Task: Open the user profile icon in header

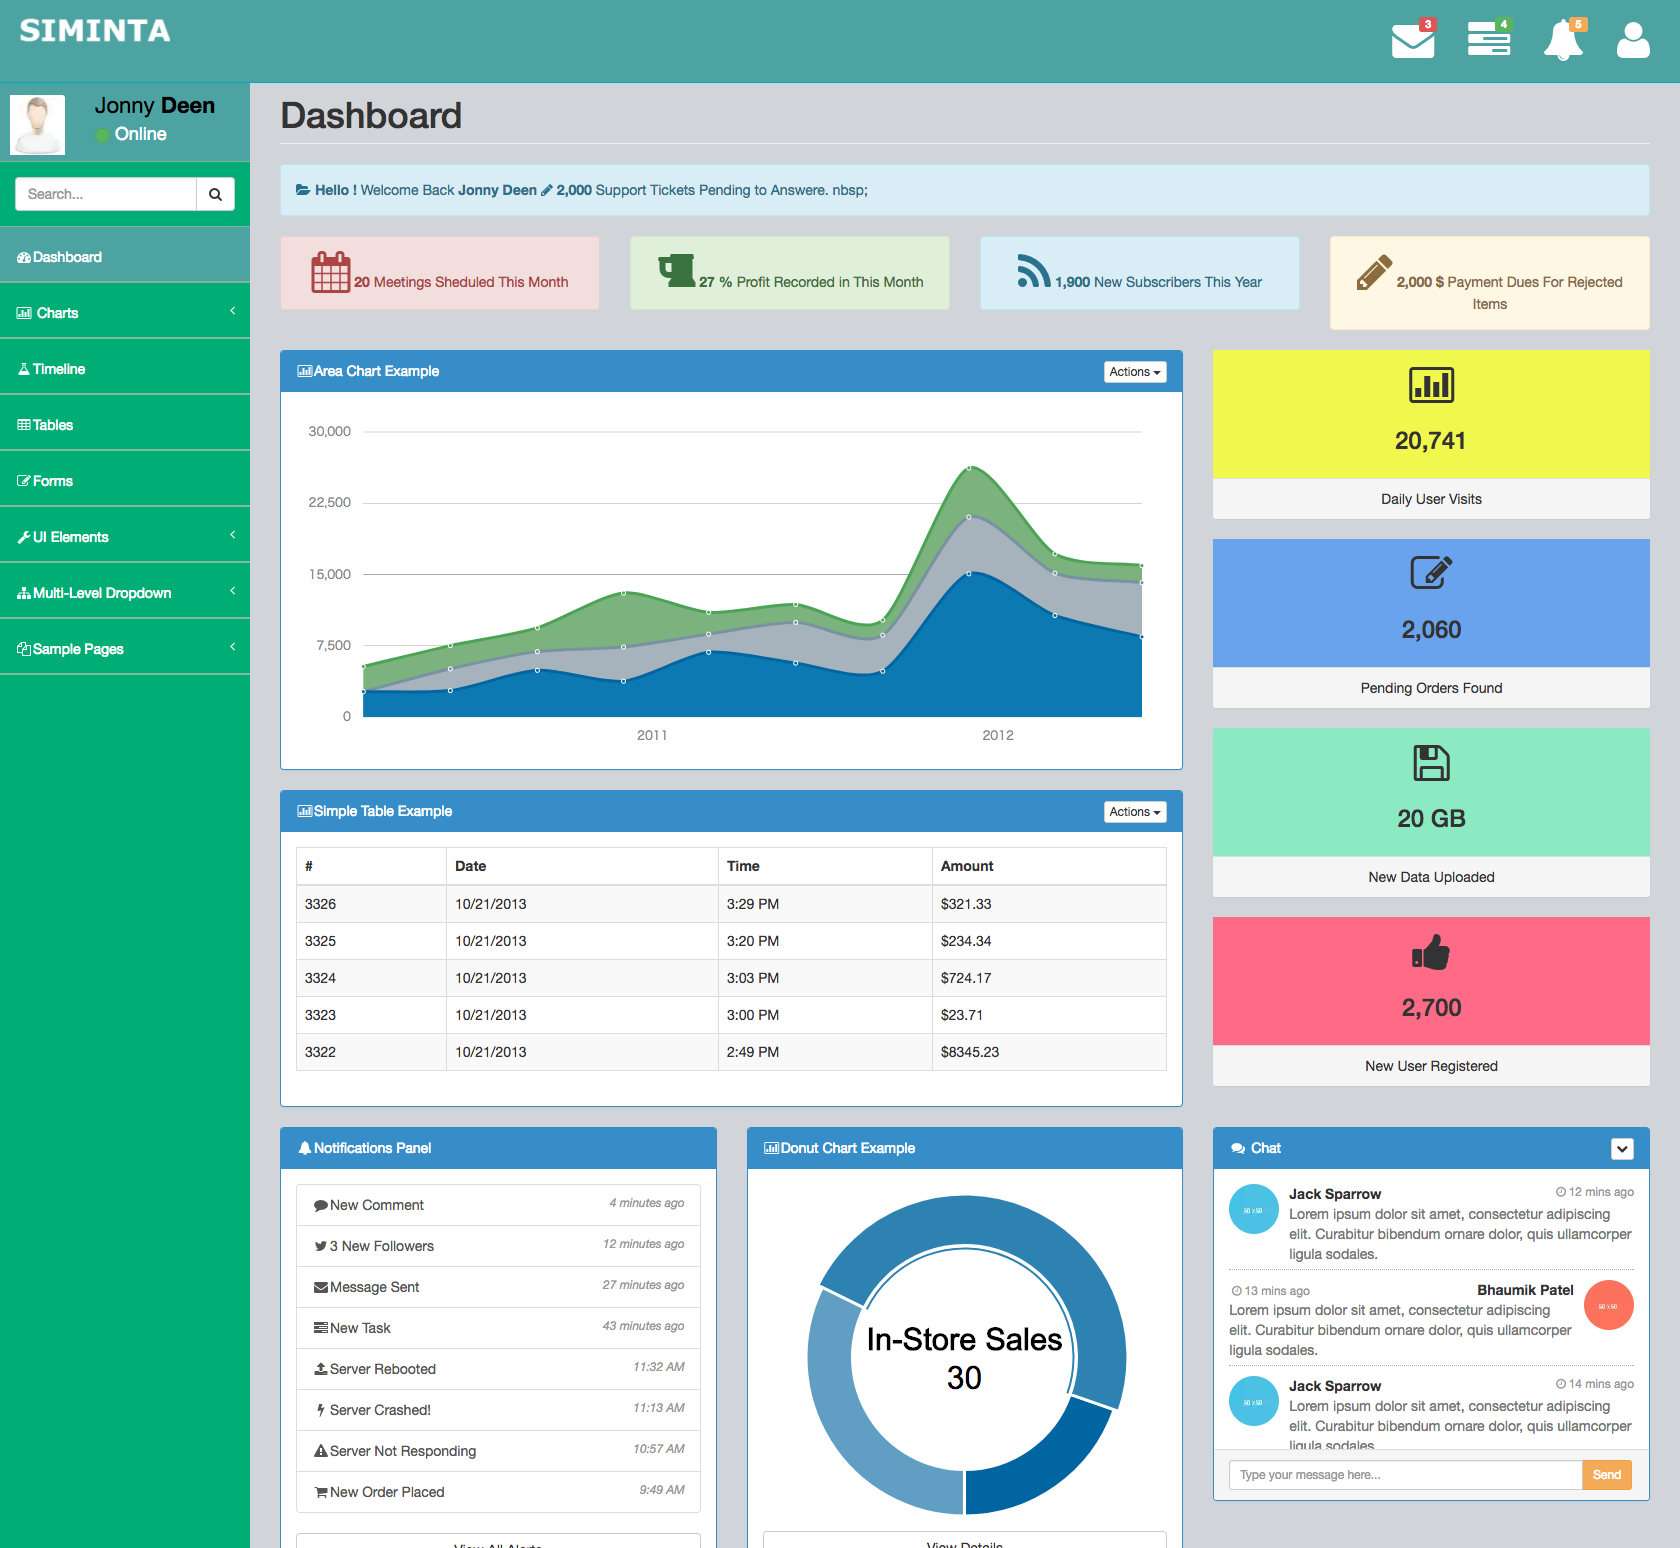Action: [x=1633, y=40]
